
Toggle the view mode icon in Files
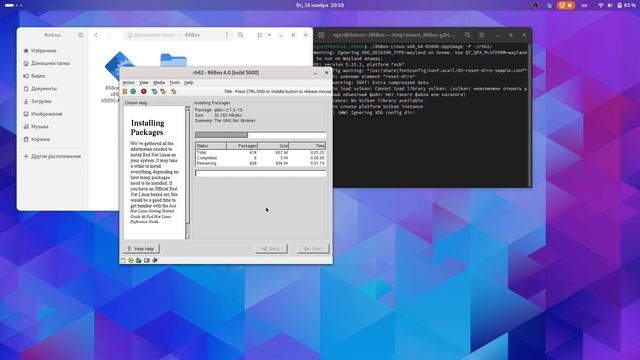(x=260, y=35)
